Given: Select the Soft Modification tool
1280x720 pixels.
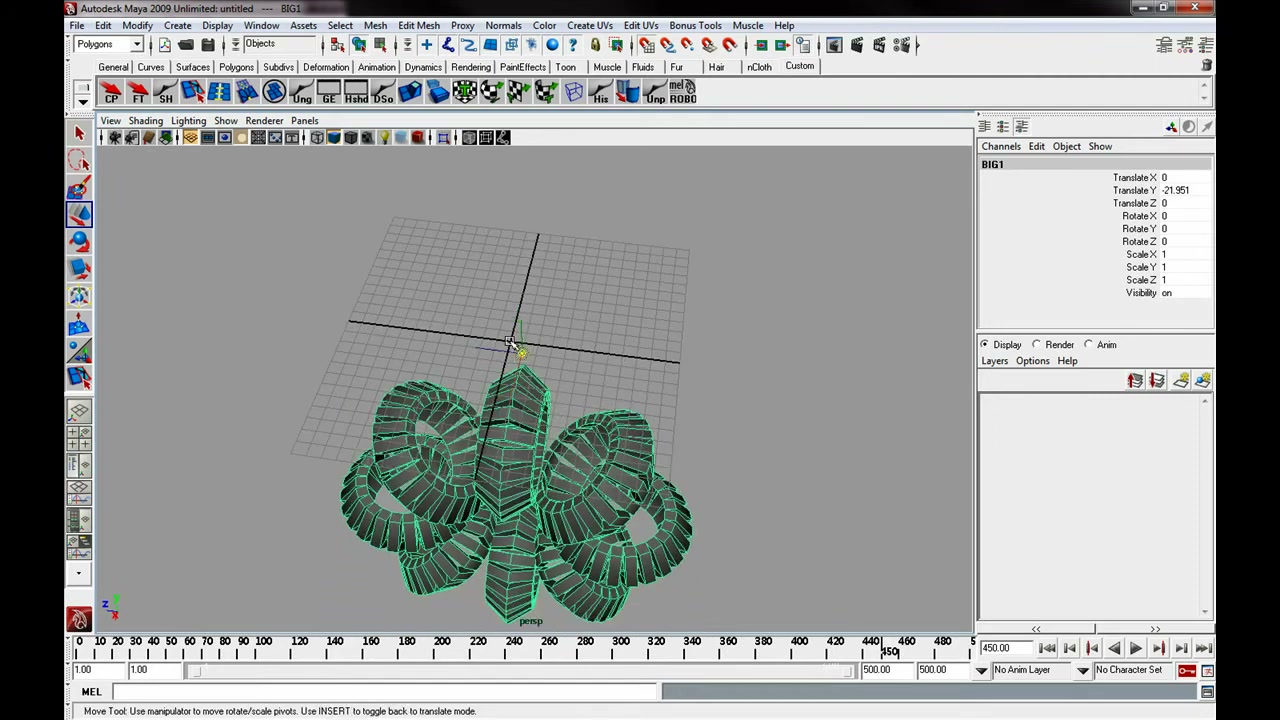Looking at the screenshot, I should (x=79, y=324).
